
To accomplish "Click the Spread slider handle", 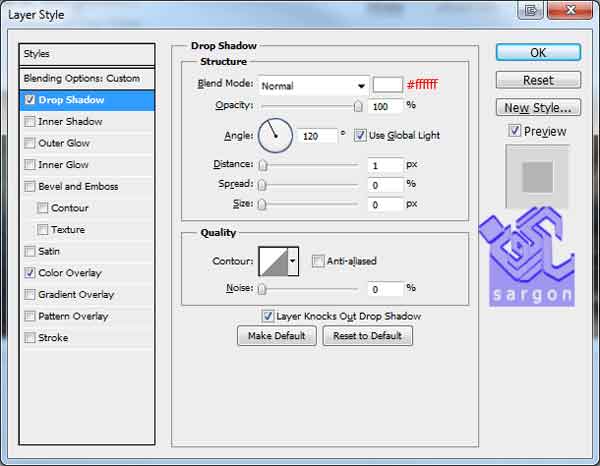I will [262, 185].
